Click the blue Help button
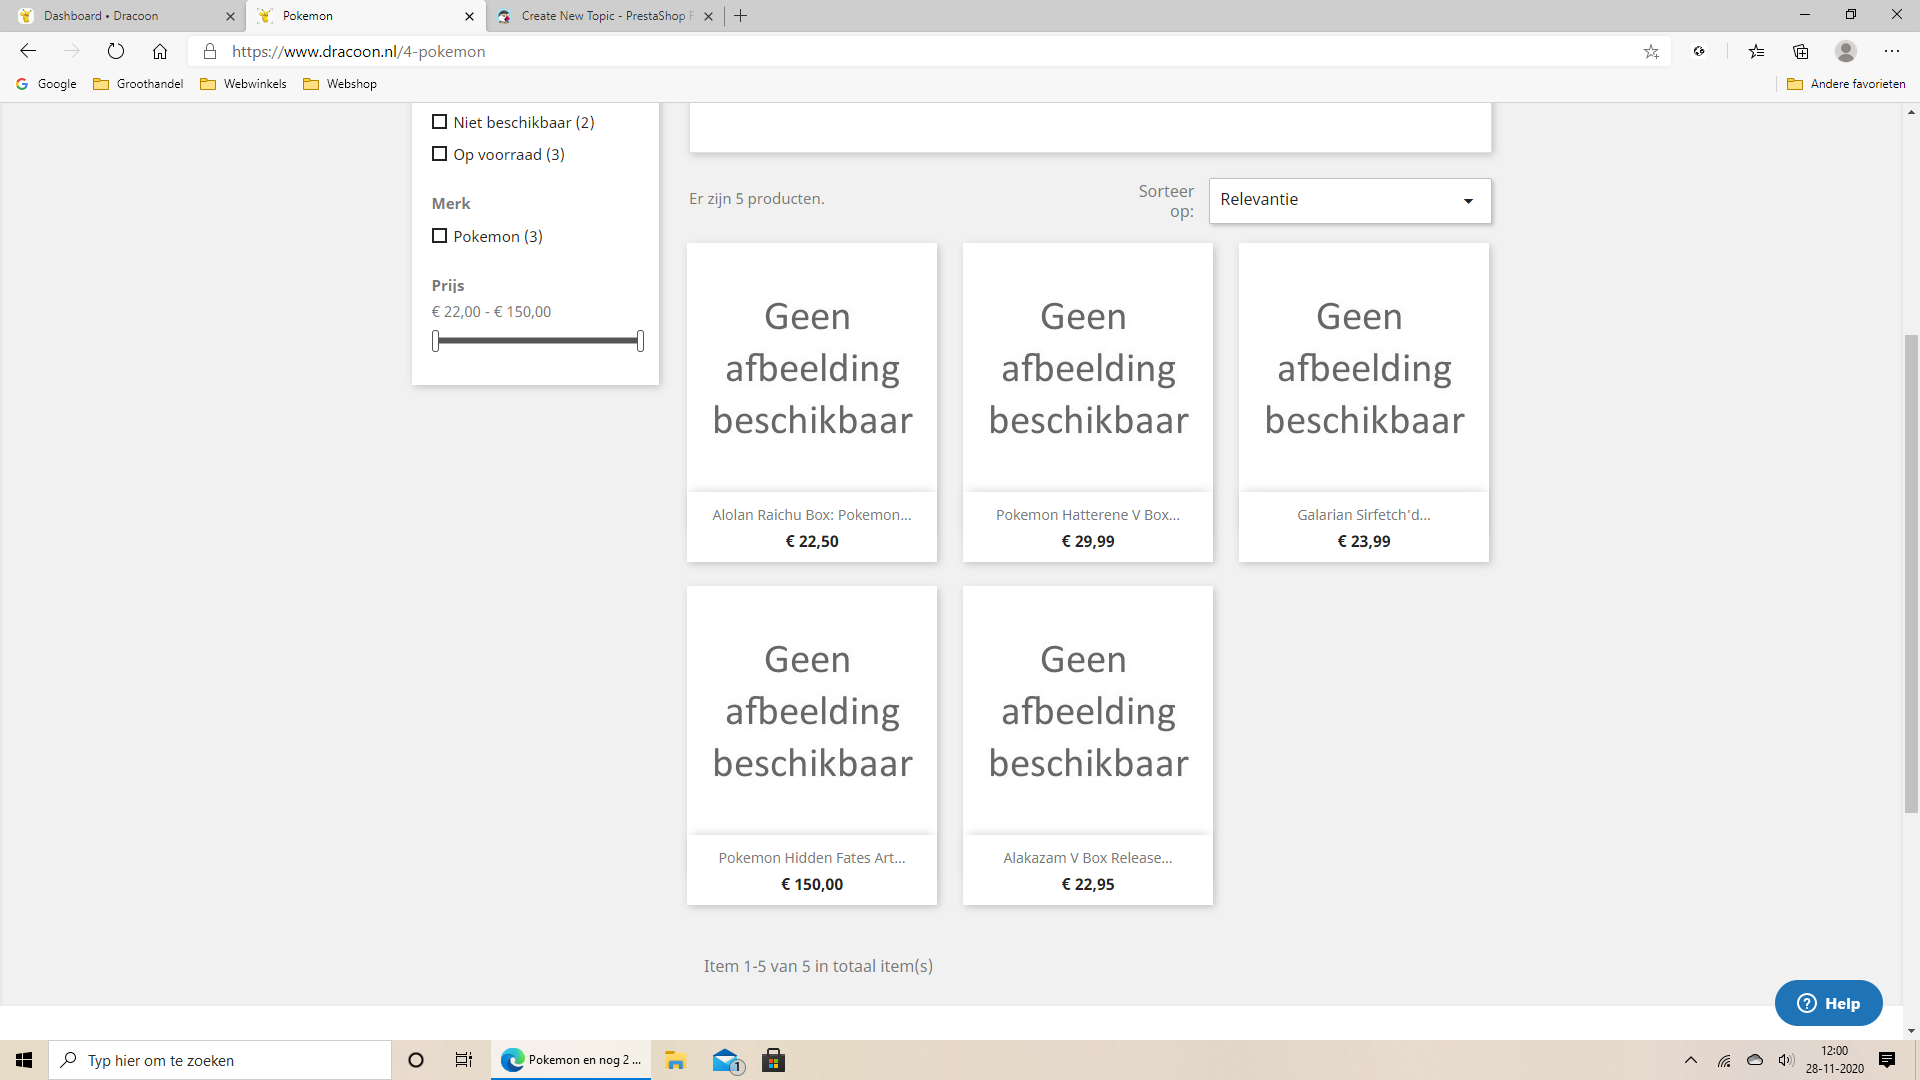This screenshot has width=1920, height=1080. click(x=1828, y=1003)
